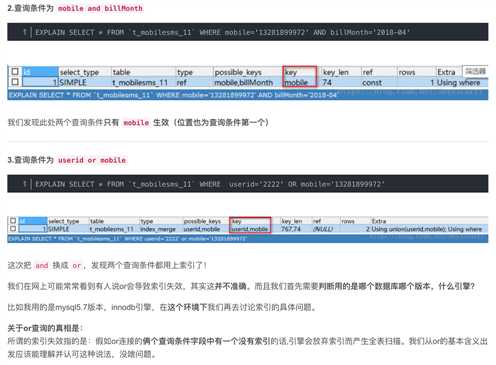
Task: Click the 'ref' column header above 'const'
Action: pos(367,72)
